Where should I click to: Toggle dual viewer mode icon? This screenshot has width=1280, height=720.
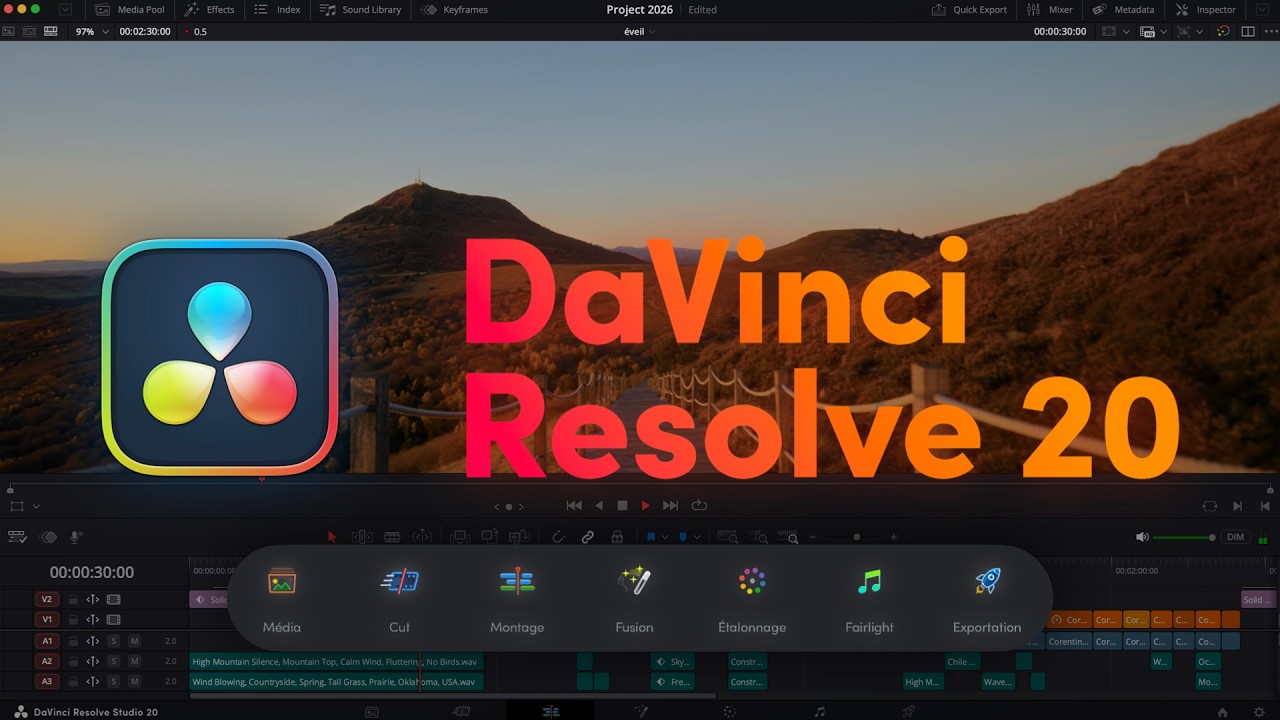[1248, 32]
